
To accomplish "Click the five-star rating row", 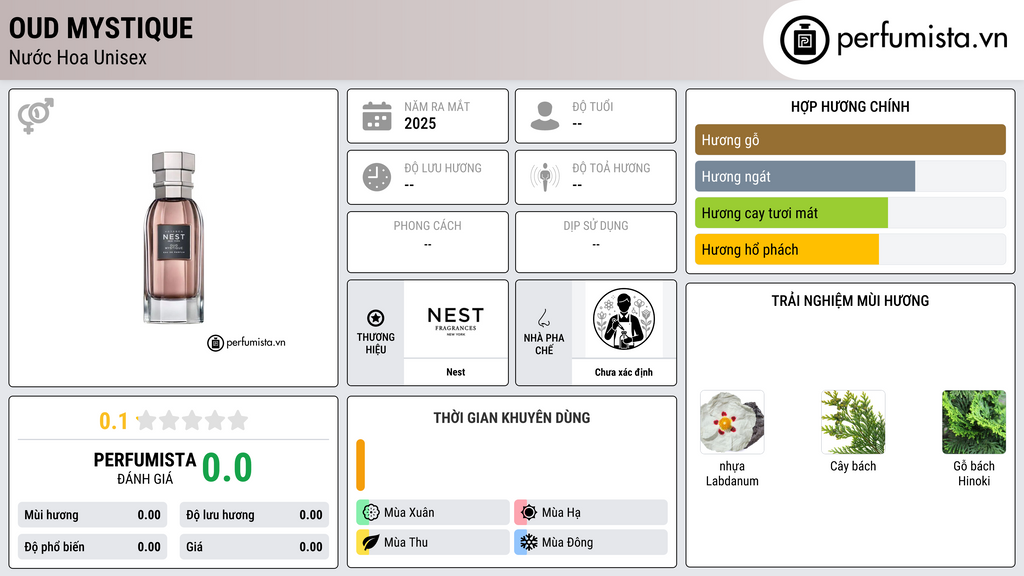I will 193,420.
